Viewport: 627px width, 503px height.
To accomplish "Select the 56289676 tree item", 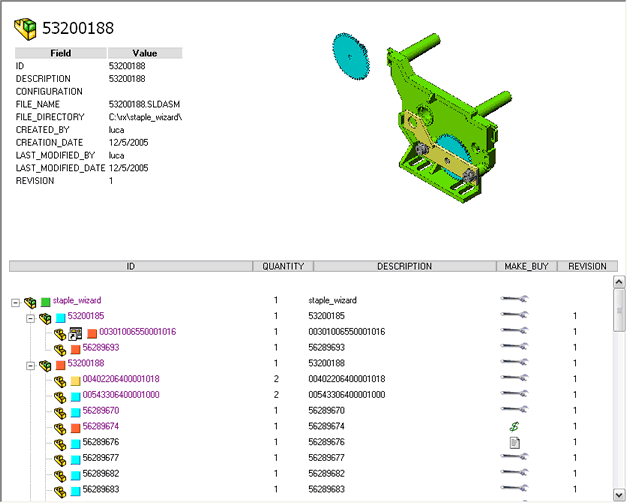I will (101, 442).
